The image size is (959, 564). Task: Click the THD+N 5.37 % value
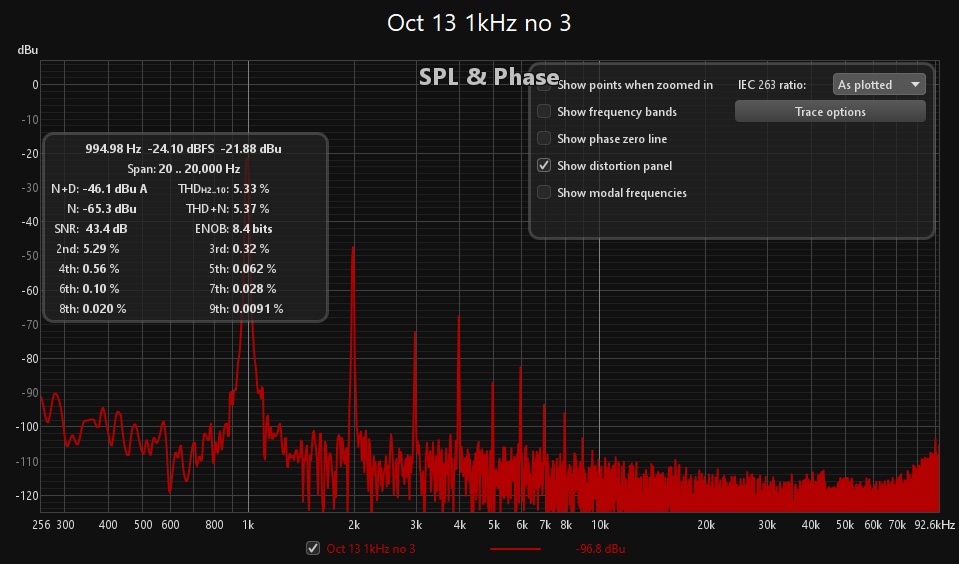coord(251,209)
